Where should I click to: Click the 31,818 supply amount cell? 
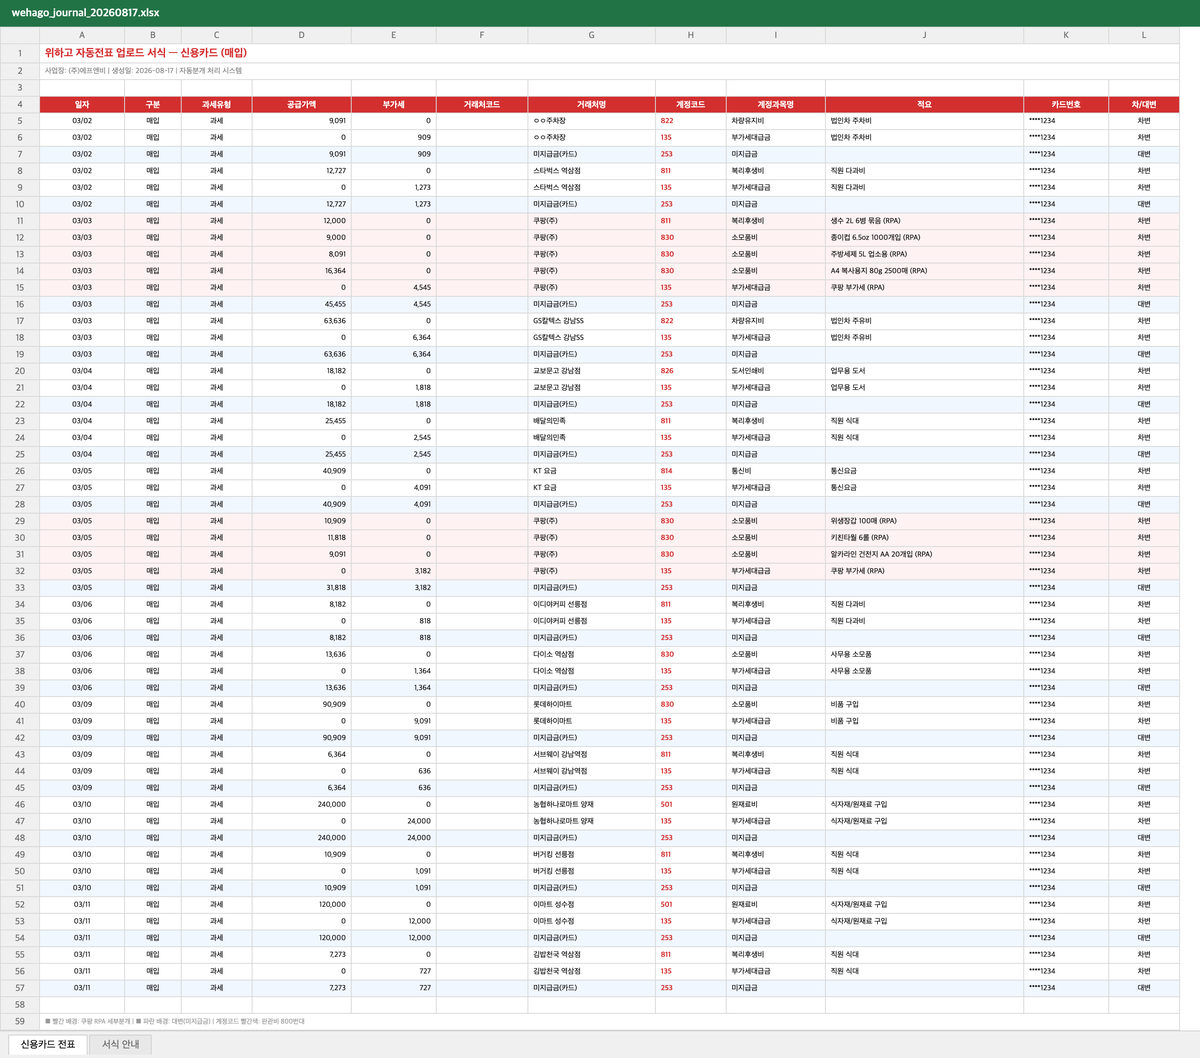coord(301,588)
